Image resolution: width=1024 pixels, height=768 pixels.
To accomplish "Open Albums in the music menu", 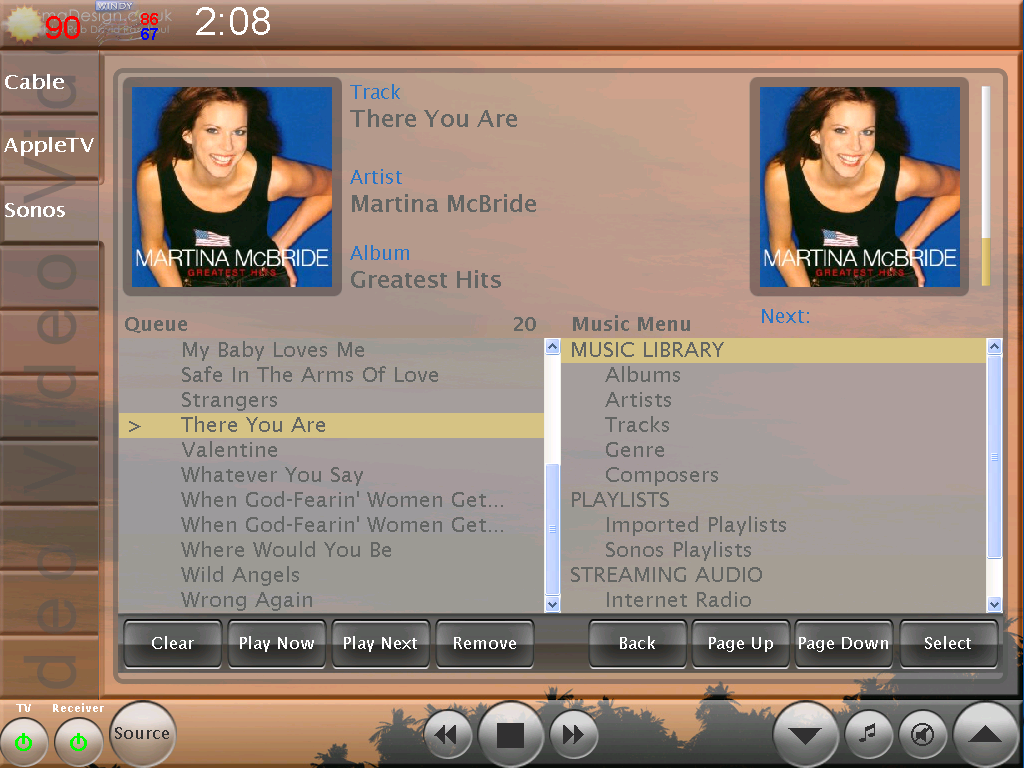I will point(773,375).
